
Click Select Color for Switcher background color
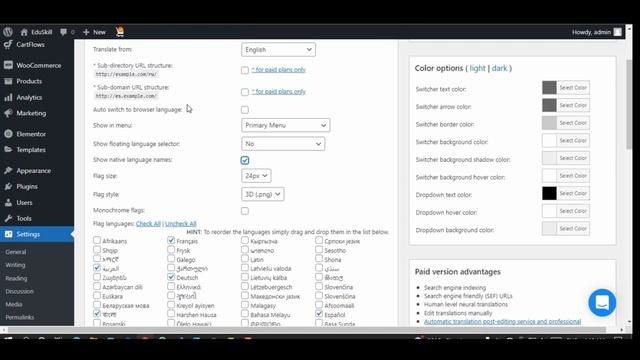pos(573,140)
